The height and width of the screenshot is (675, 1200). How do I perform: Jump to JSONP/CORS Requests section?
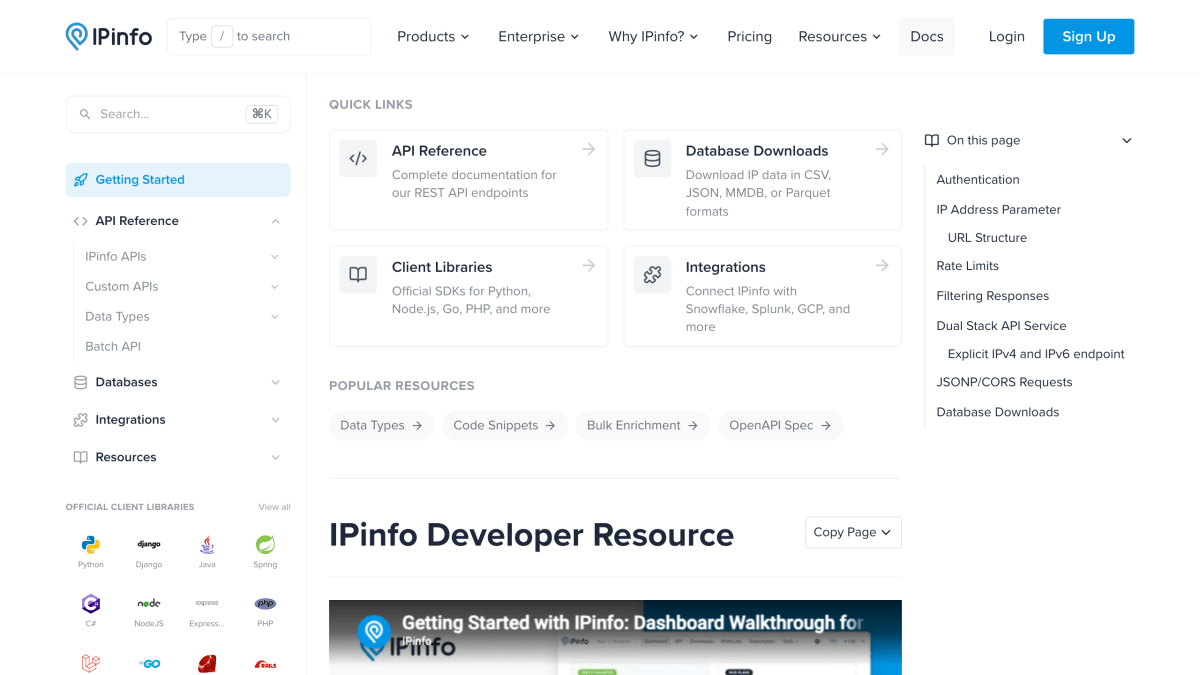(x=1004, y=382)
